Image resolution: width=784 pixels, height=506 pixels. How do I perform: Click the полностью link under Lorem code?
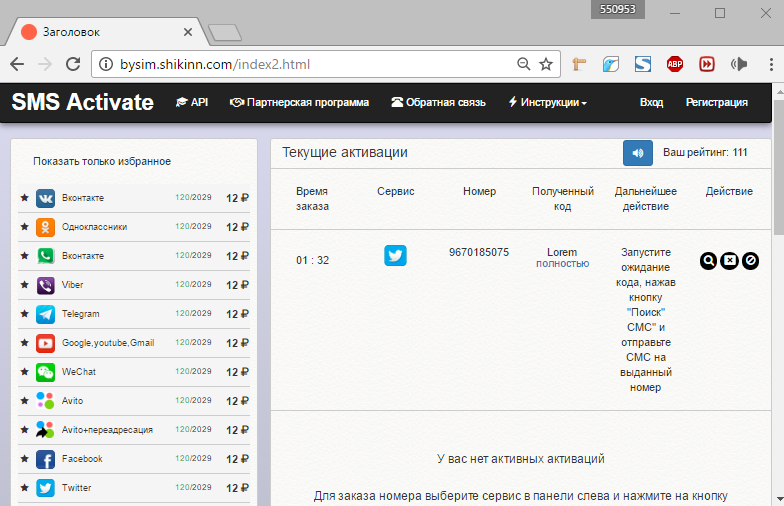point(562,264)
